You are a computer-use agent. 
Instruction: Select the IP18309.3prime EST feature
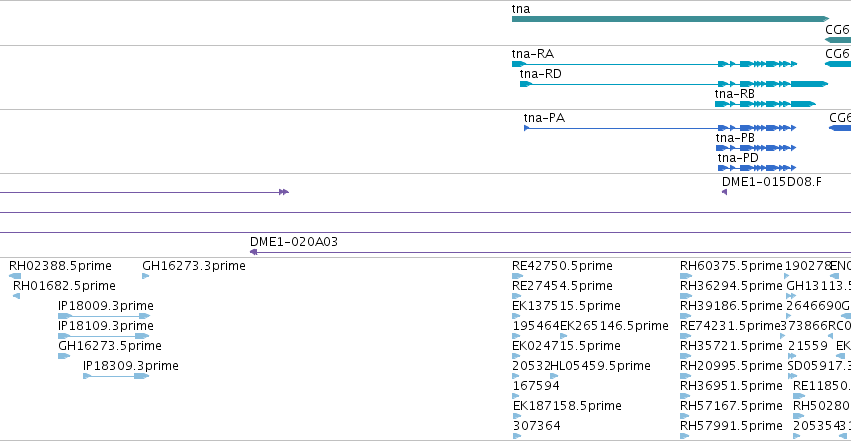pyautogui.click(x=116, y=376)
